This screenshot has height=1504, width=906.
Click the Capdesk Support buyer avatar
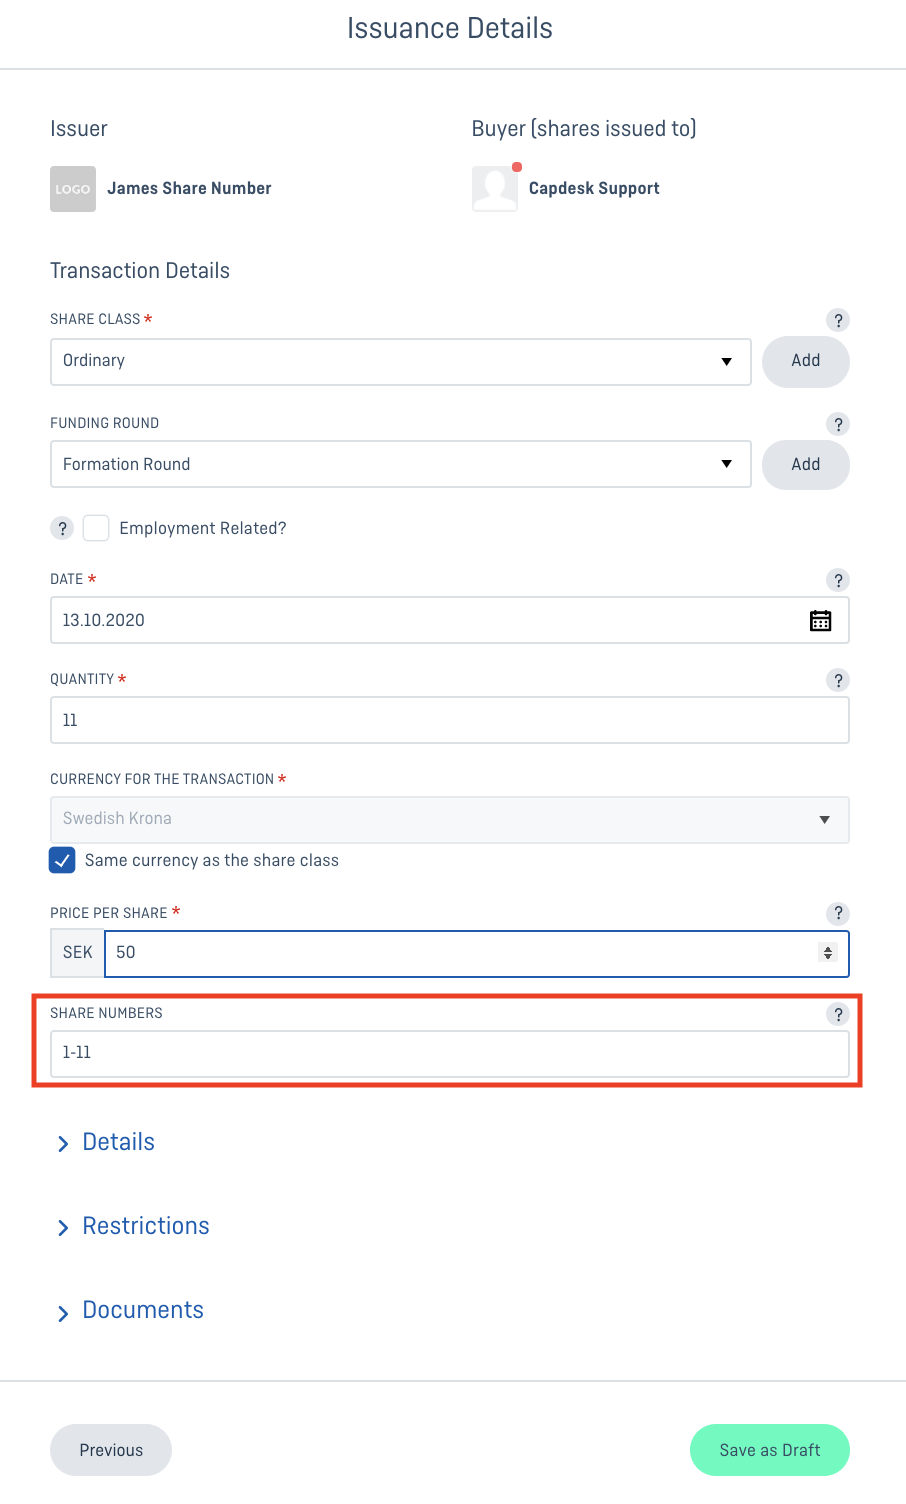[x=495, y=189]
